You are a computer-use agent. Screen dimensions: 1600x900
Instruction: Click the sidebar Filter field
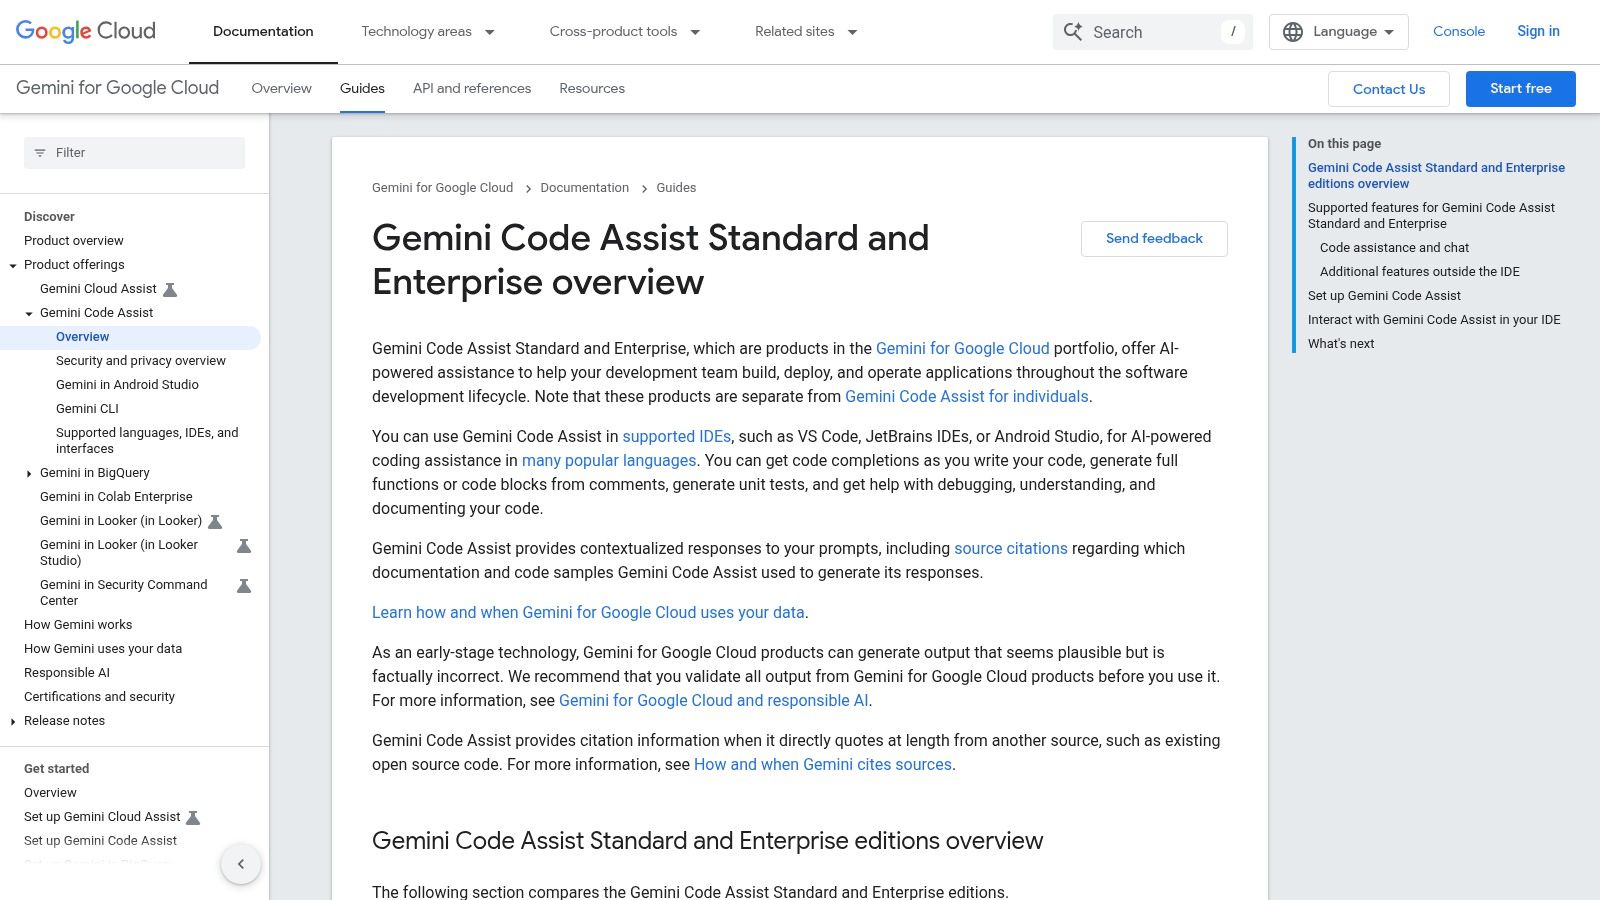point(134,153)
